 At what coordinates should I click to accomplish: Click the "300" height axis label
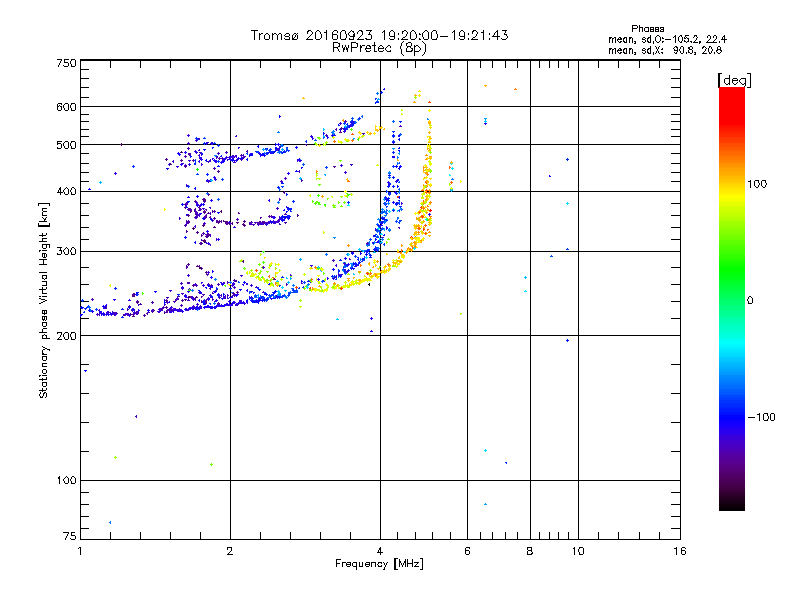(66, 252)
